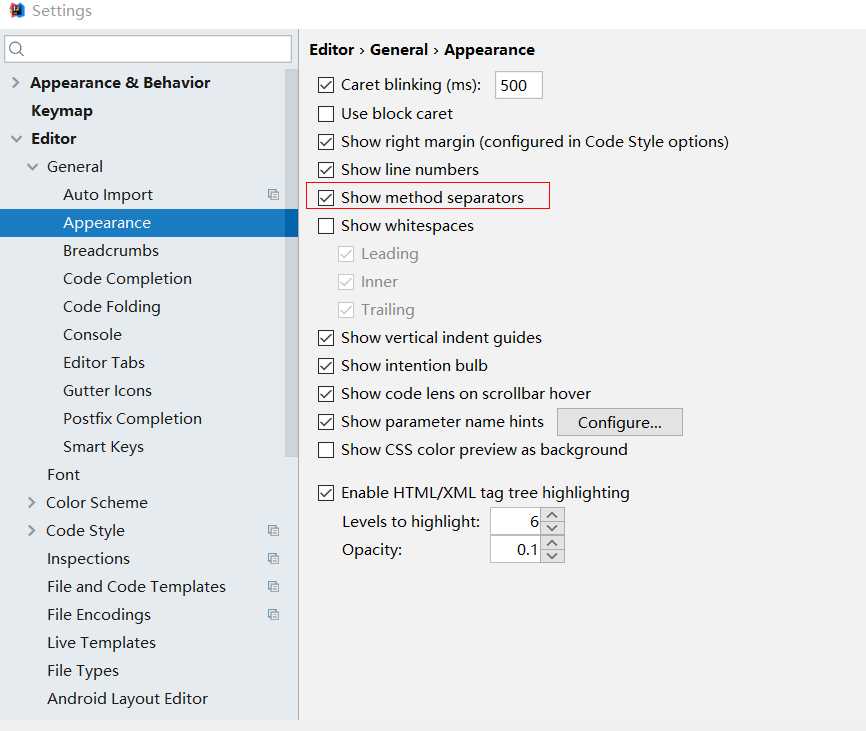Uncheck Show method separators
The width and height of the screenshot is (866, 731).
tap(326, 198)
